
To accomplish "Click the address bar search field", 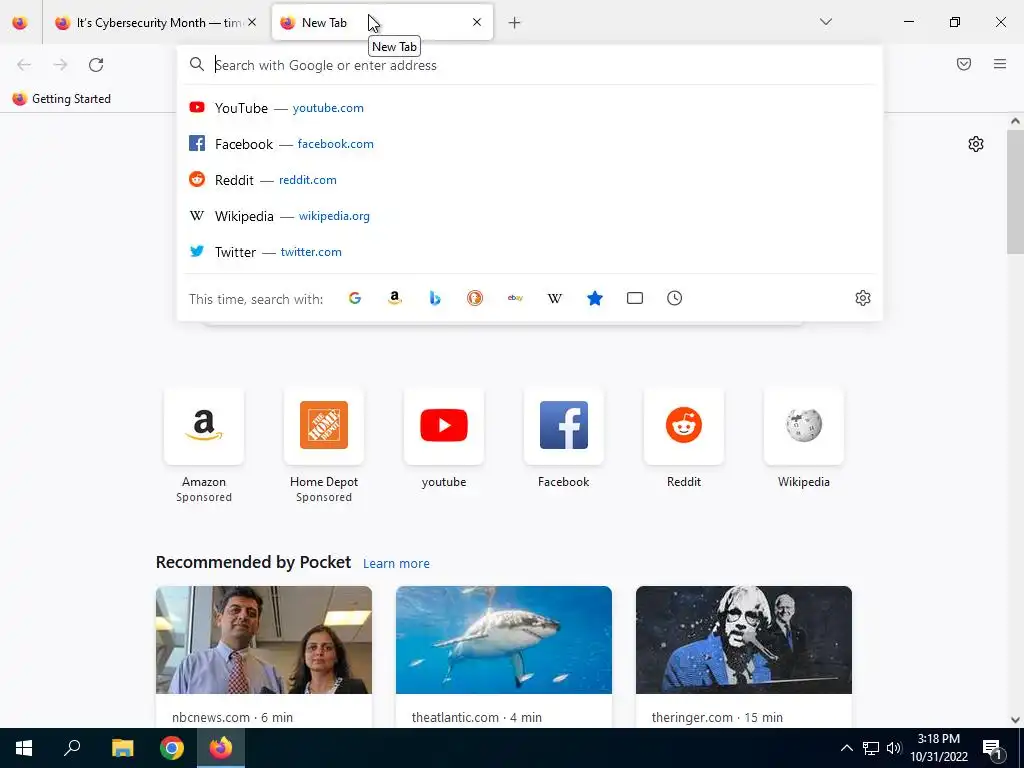I will pos(529,65).
